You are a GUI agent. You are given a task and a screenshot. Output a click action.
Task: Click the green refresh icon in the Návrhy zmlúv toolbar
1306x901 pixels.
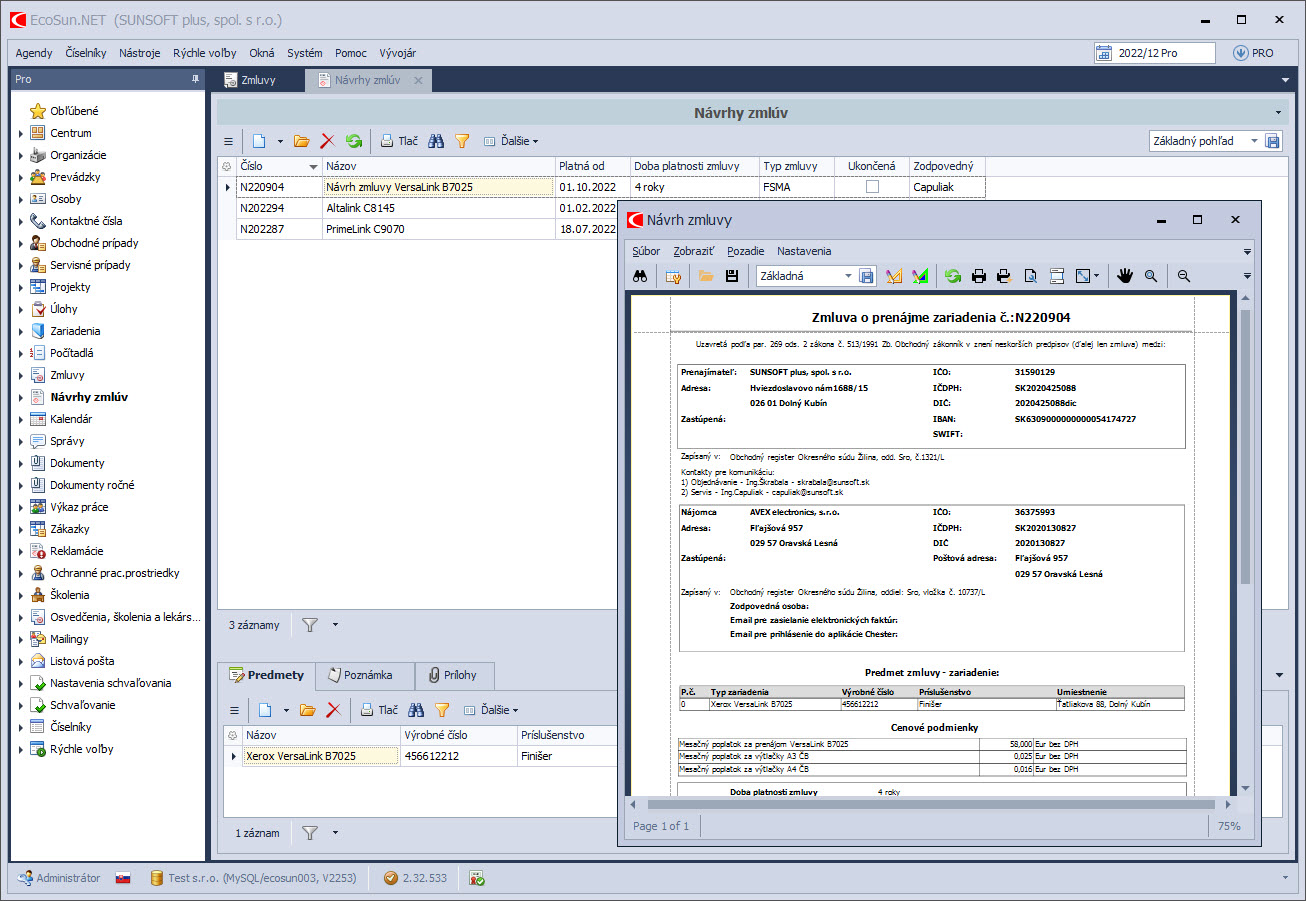pyautogui.click(x=354, y=142)
